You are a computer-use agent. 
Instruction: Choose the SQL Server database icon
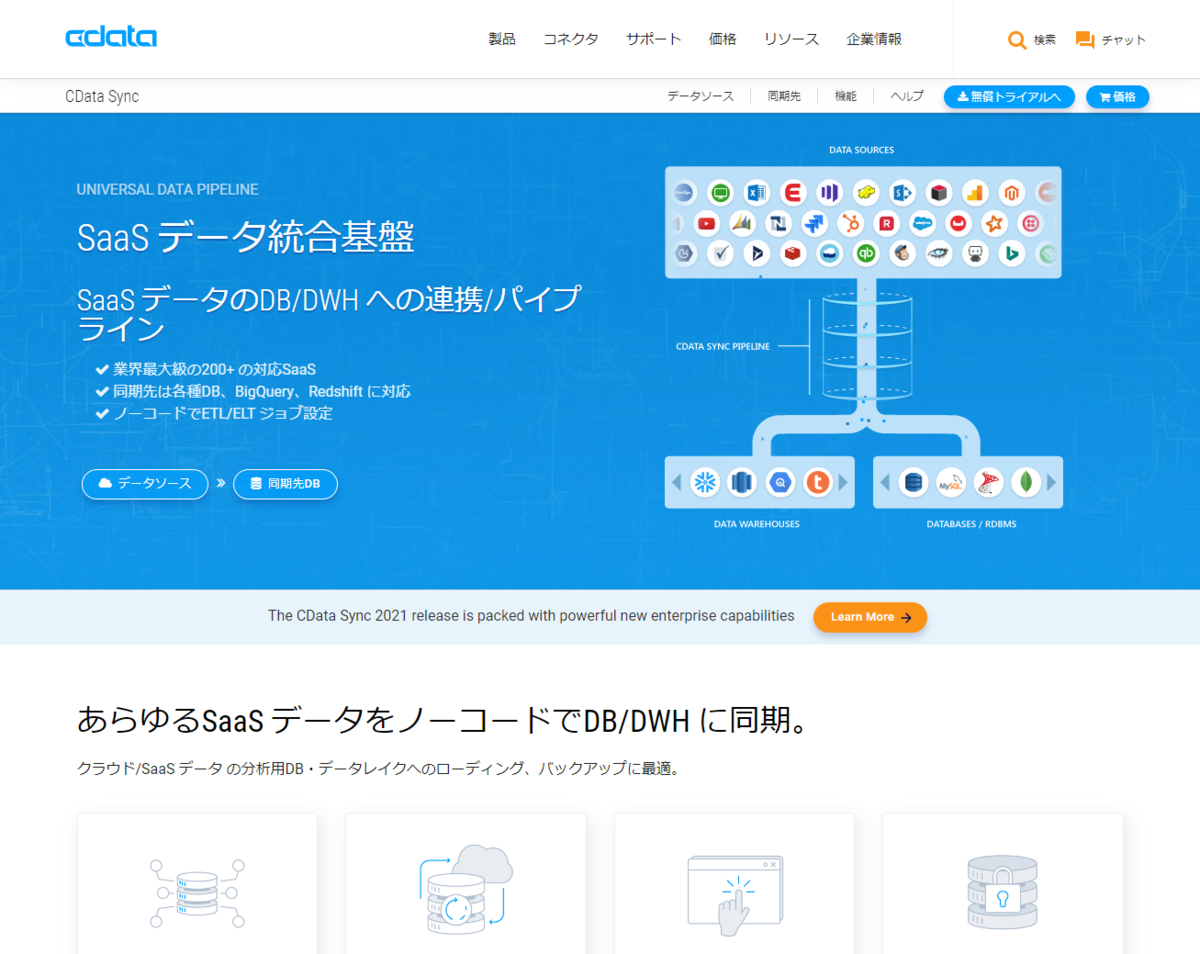988,483
